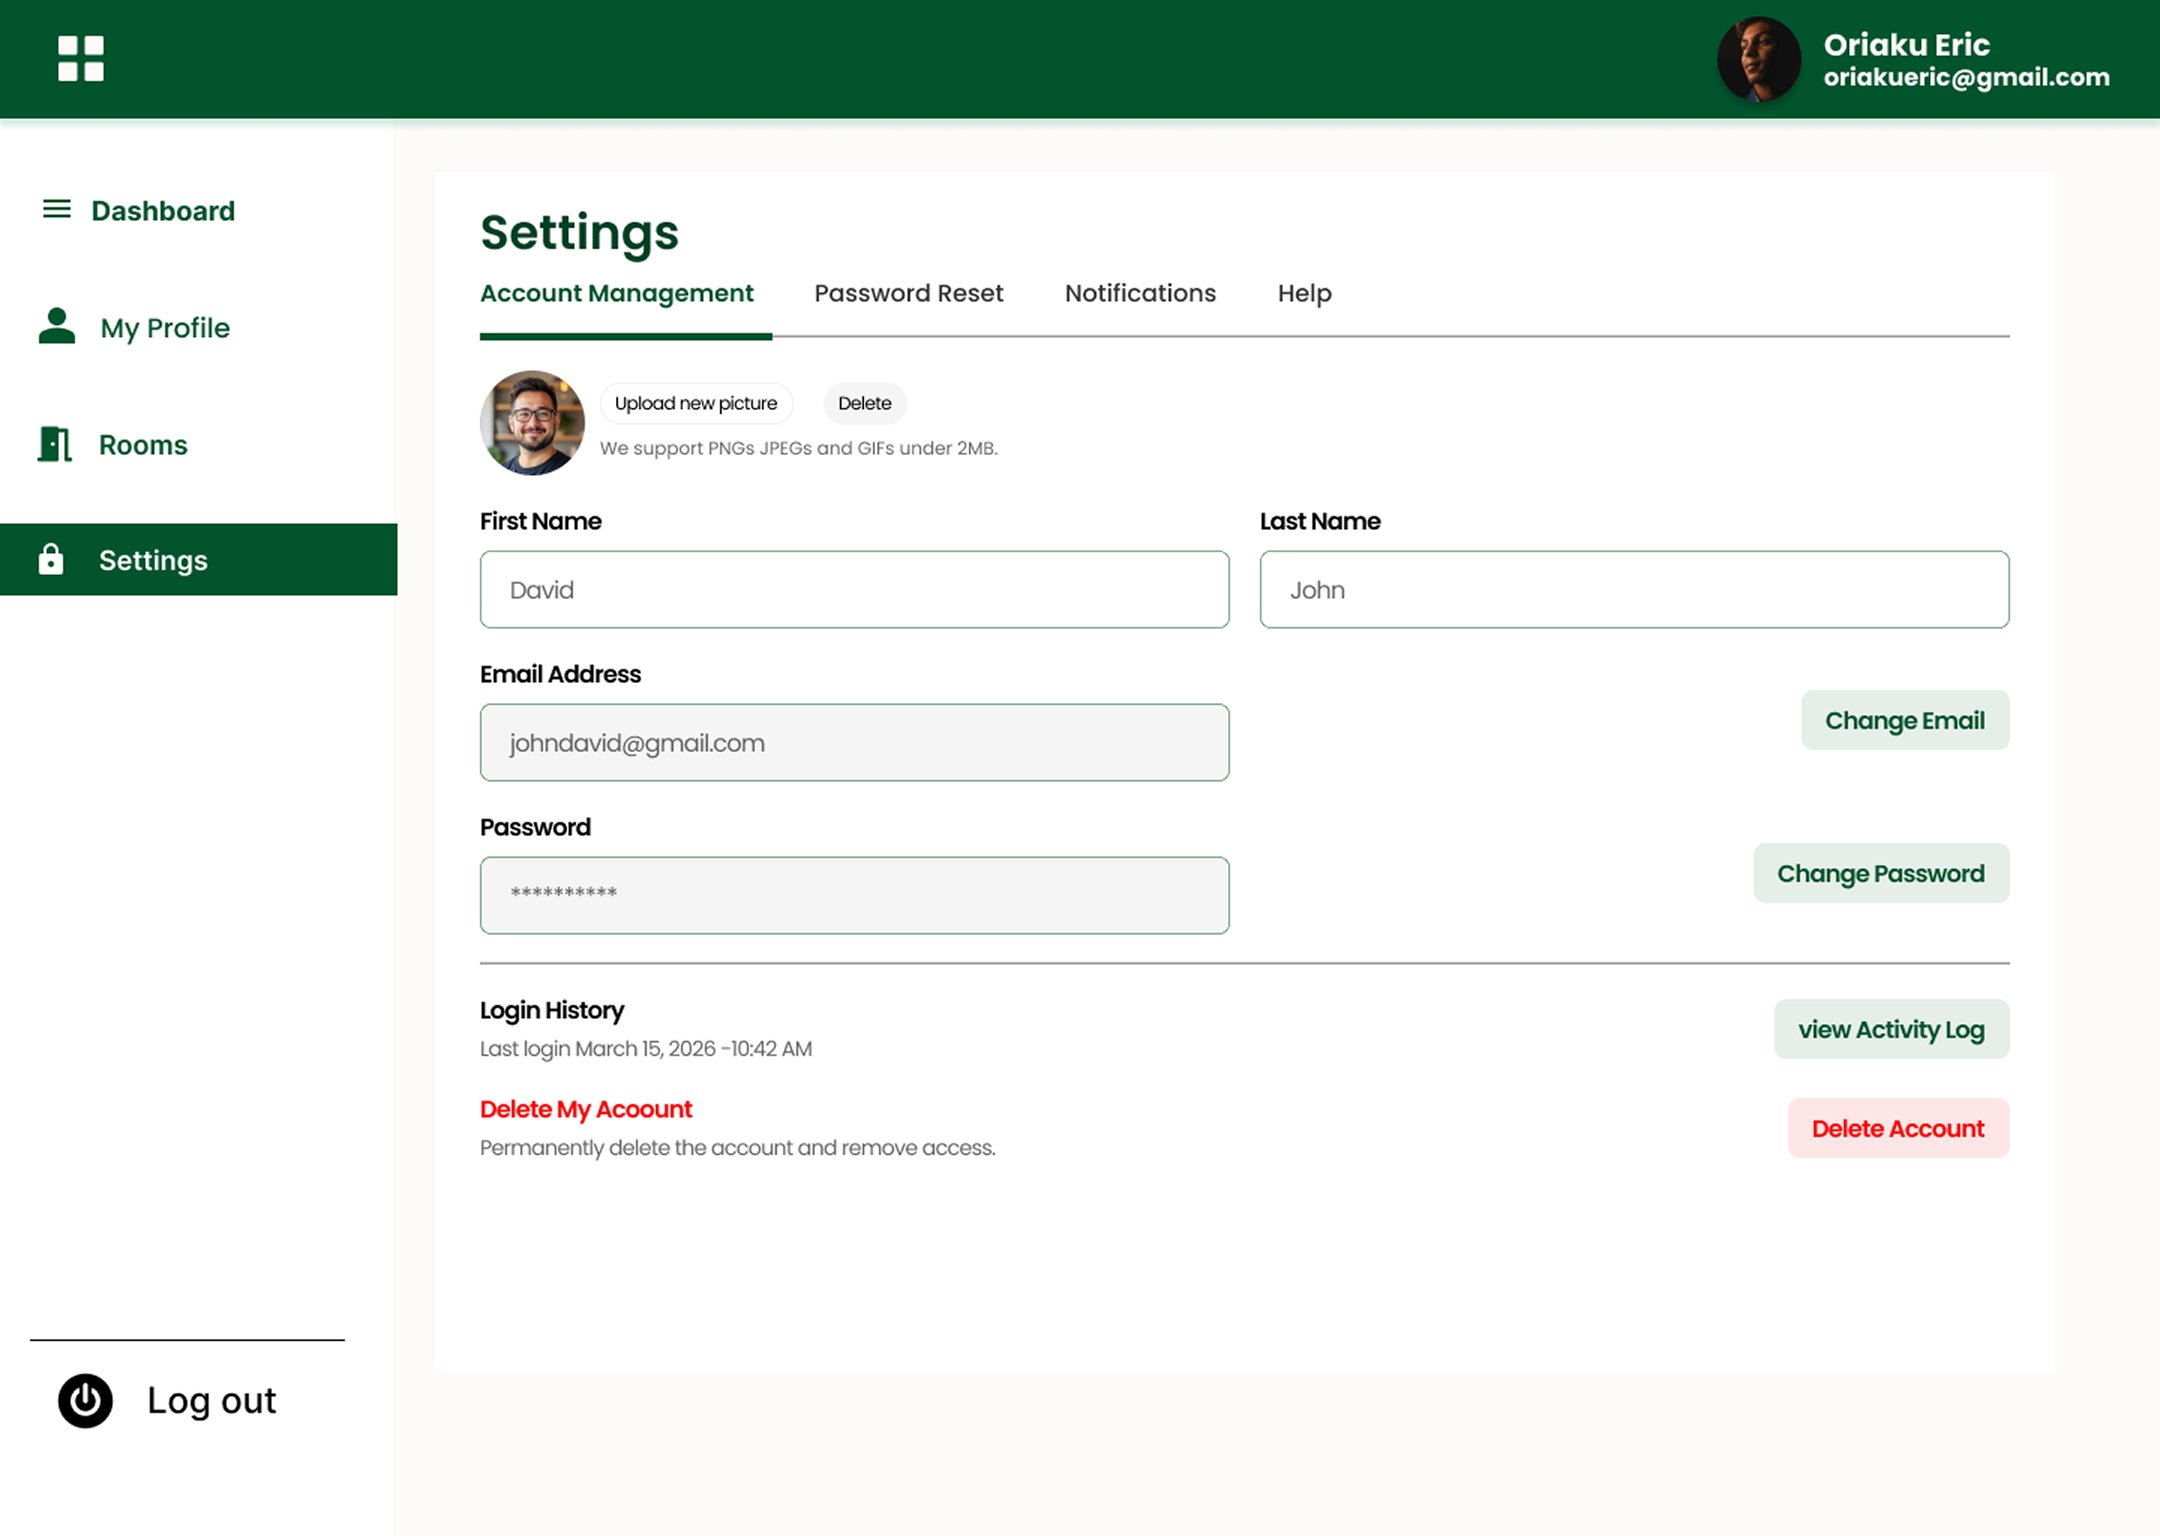Open the Notifications tab
Viewport: 2160px width, 1536px height.
coord(1140,293)
